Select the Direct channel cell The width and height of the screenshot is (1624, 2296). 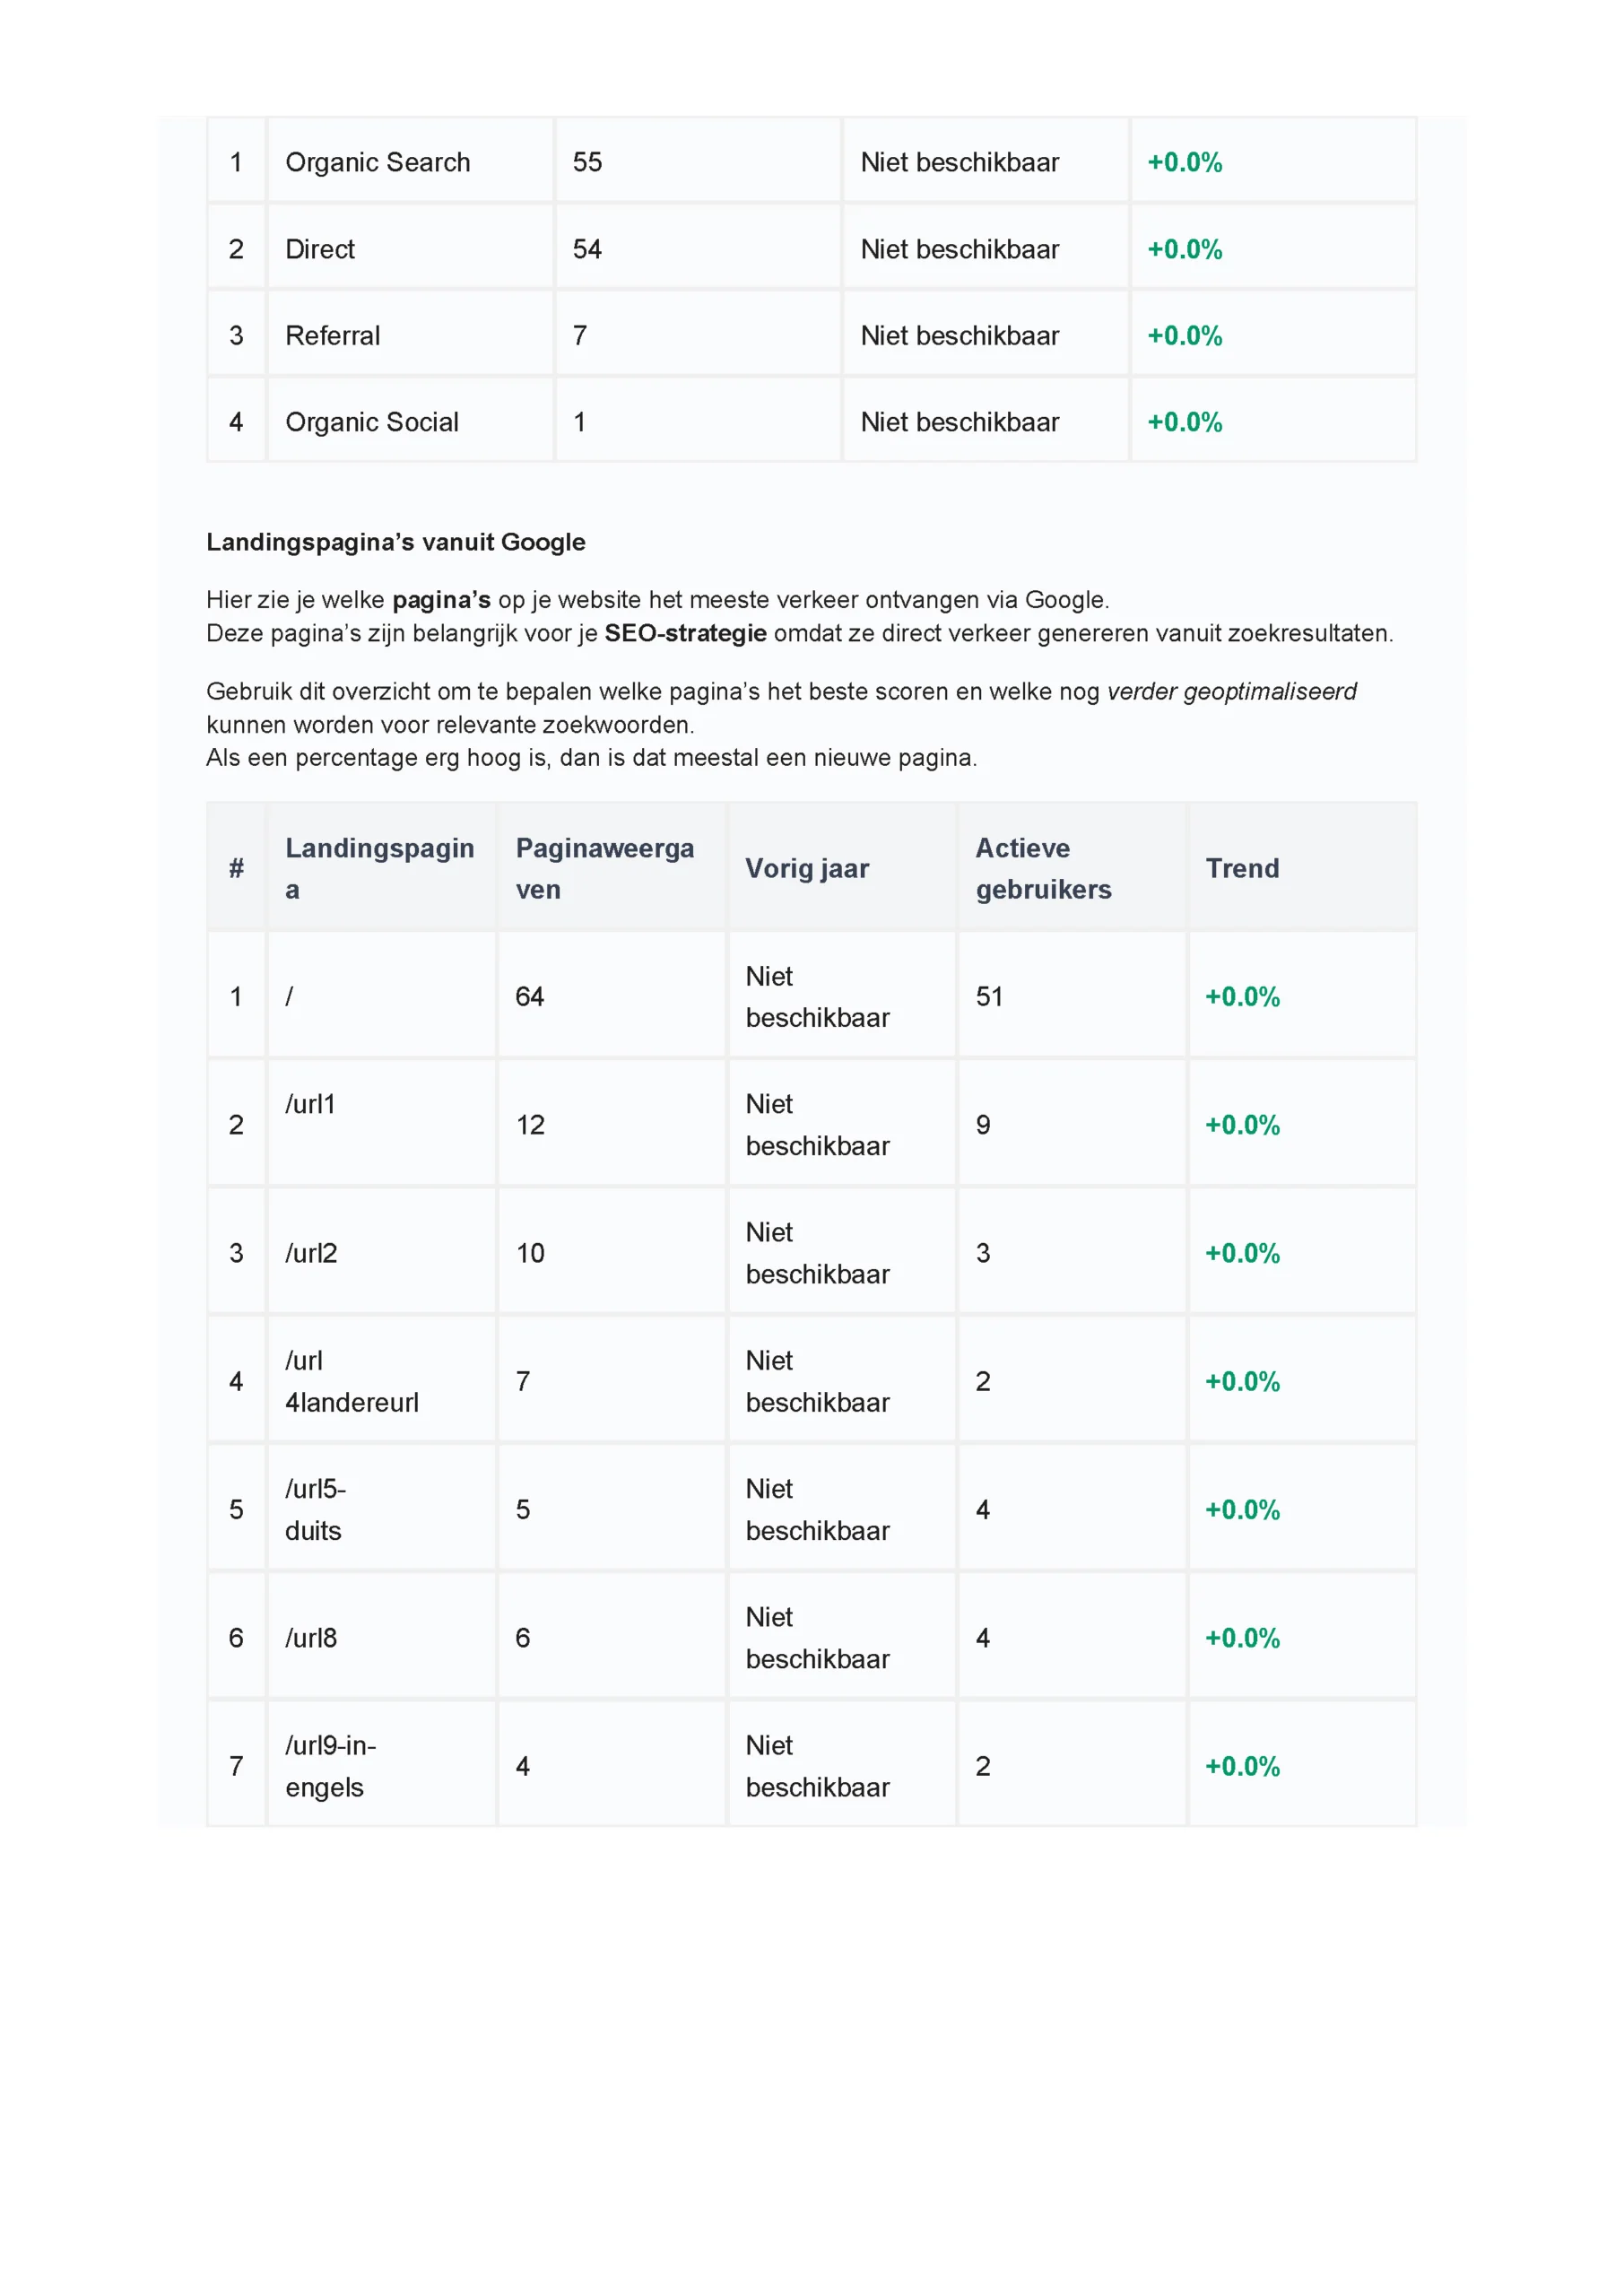(x=320, y=249)
